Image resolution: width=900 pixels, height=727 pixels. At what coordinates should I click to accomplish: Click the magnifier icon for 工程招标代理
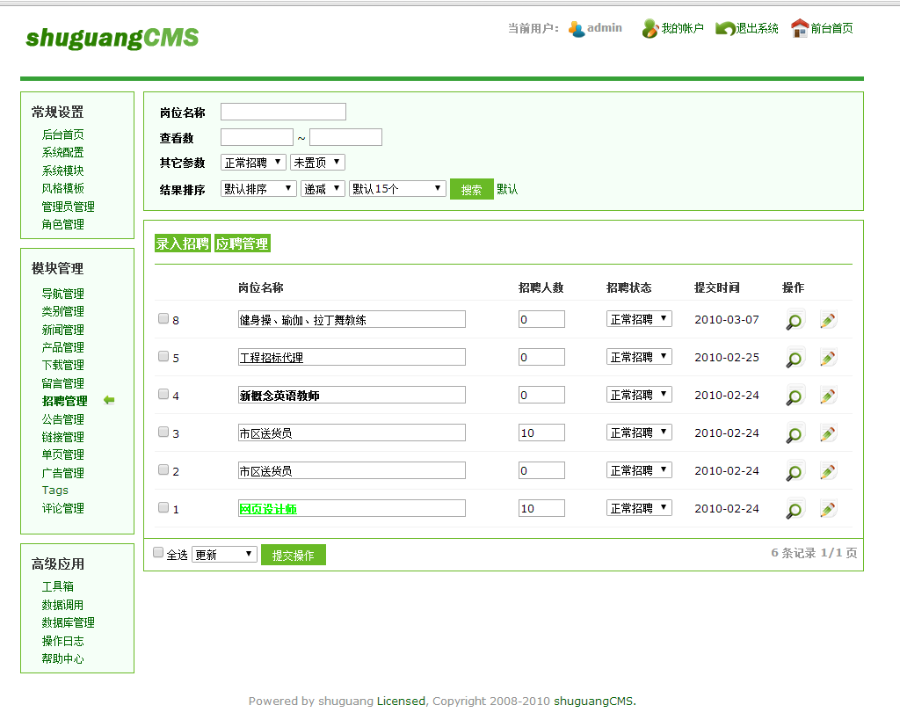point(793,357)
